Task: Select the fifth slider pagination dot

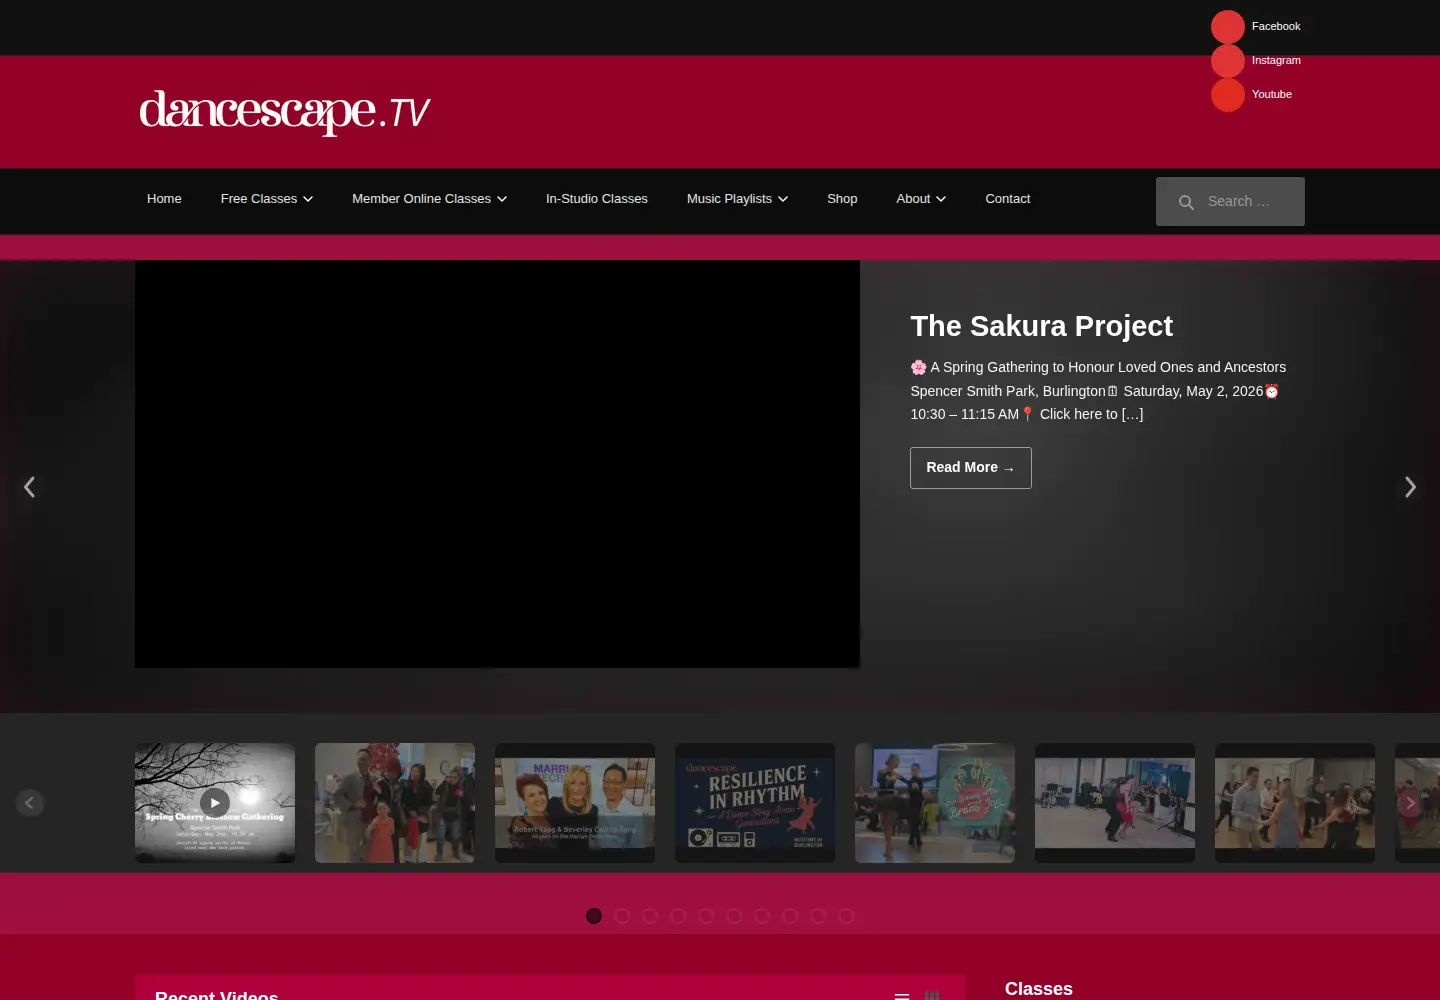Action: (x=706, y=916)
